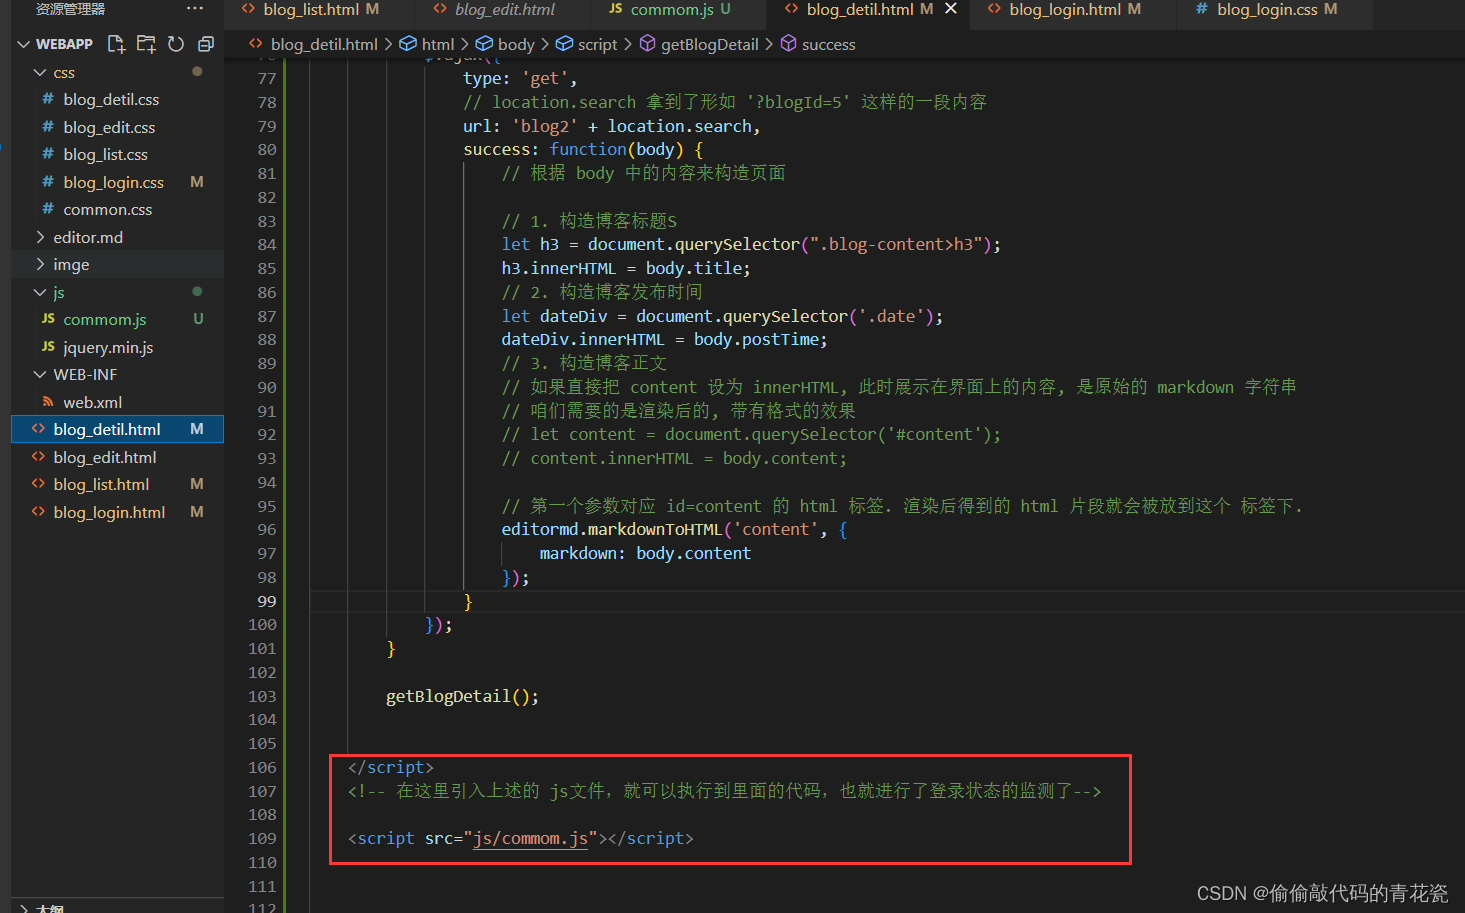Viewport: 1465px width, 913px height.
Task: Click the getBlogDetail(); call on line 103
Action: click(462, 697)
